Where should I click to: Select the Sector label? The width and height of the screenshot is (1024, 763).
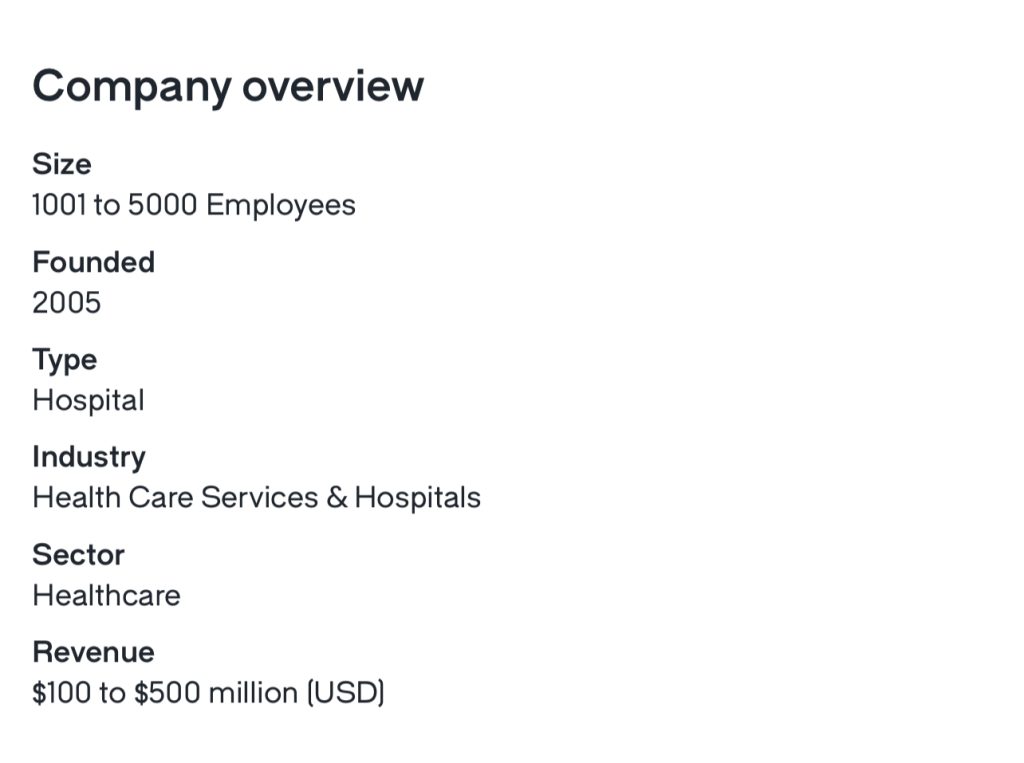coord(78,555)
